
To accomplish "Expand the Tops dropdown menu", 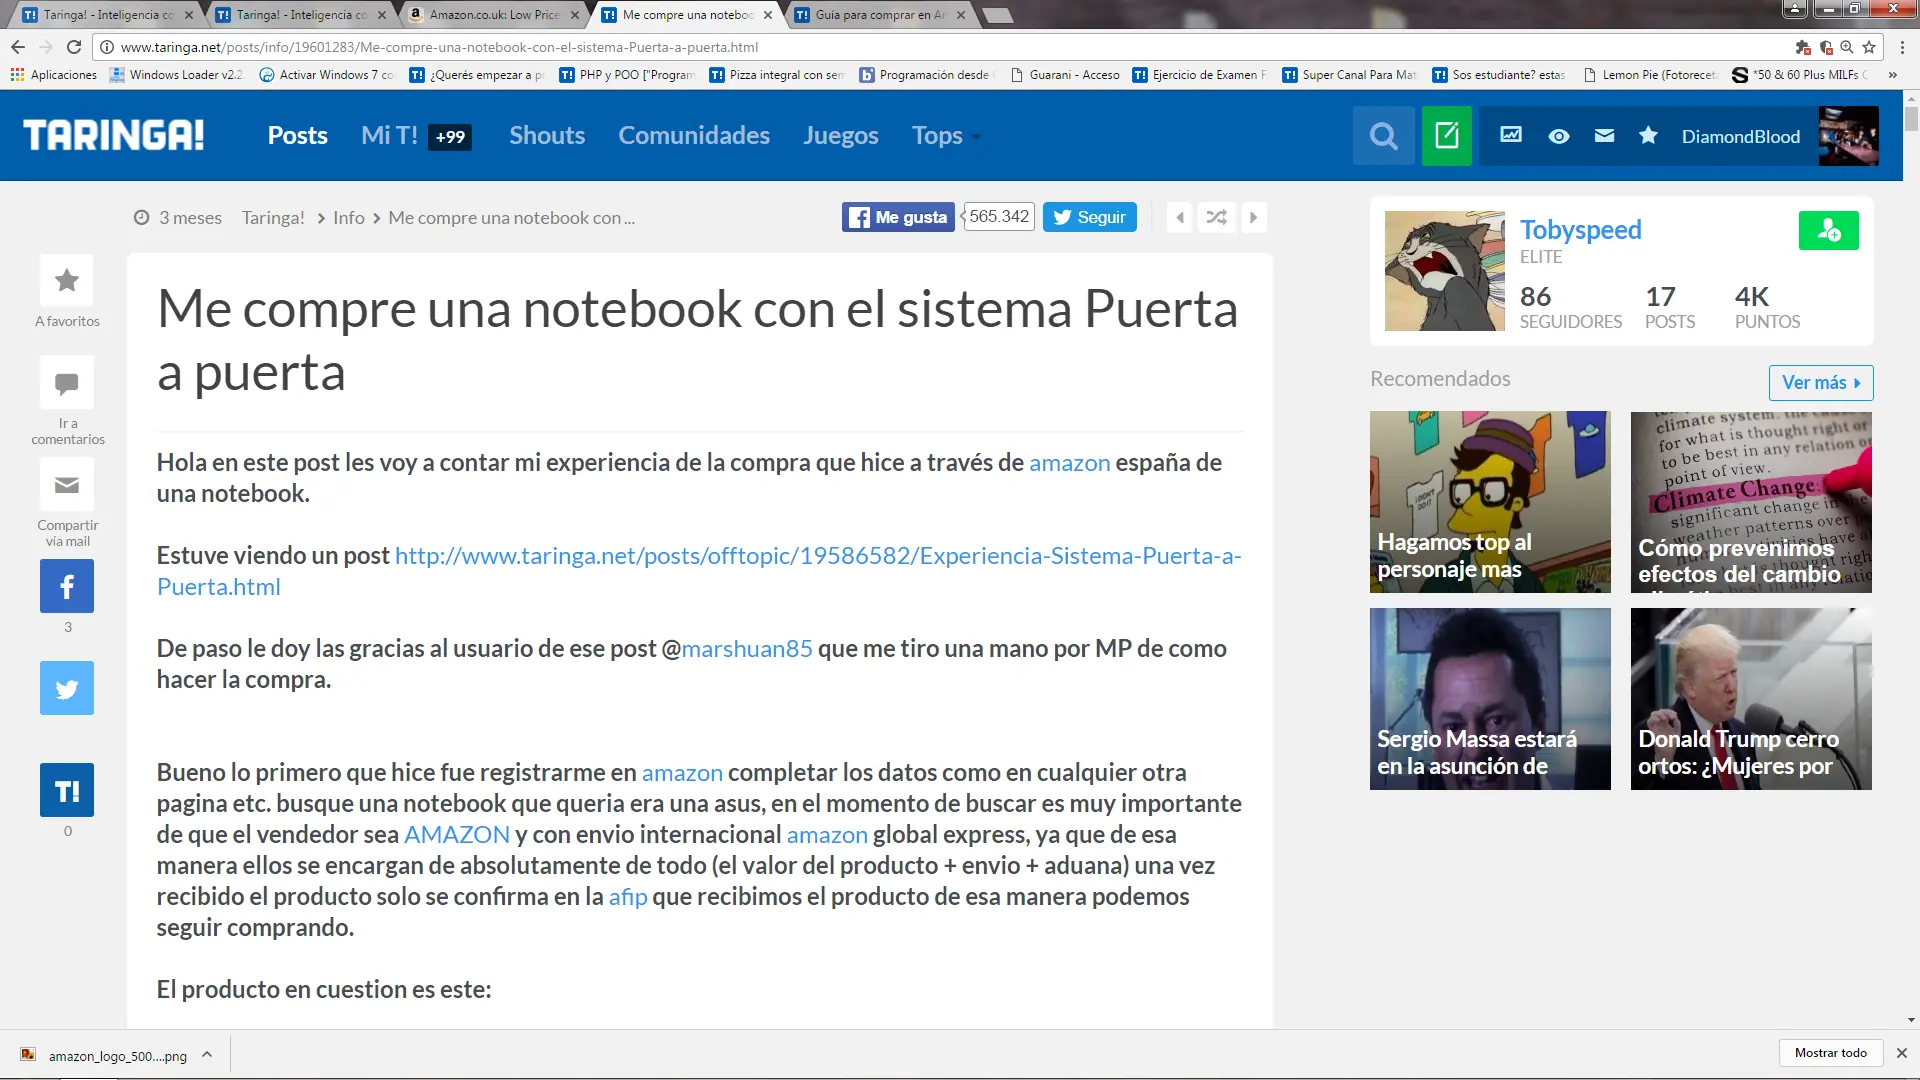I will coord(946,136).
